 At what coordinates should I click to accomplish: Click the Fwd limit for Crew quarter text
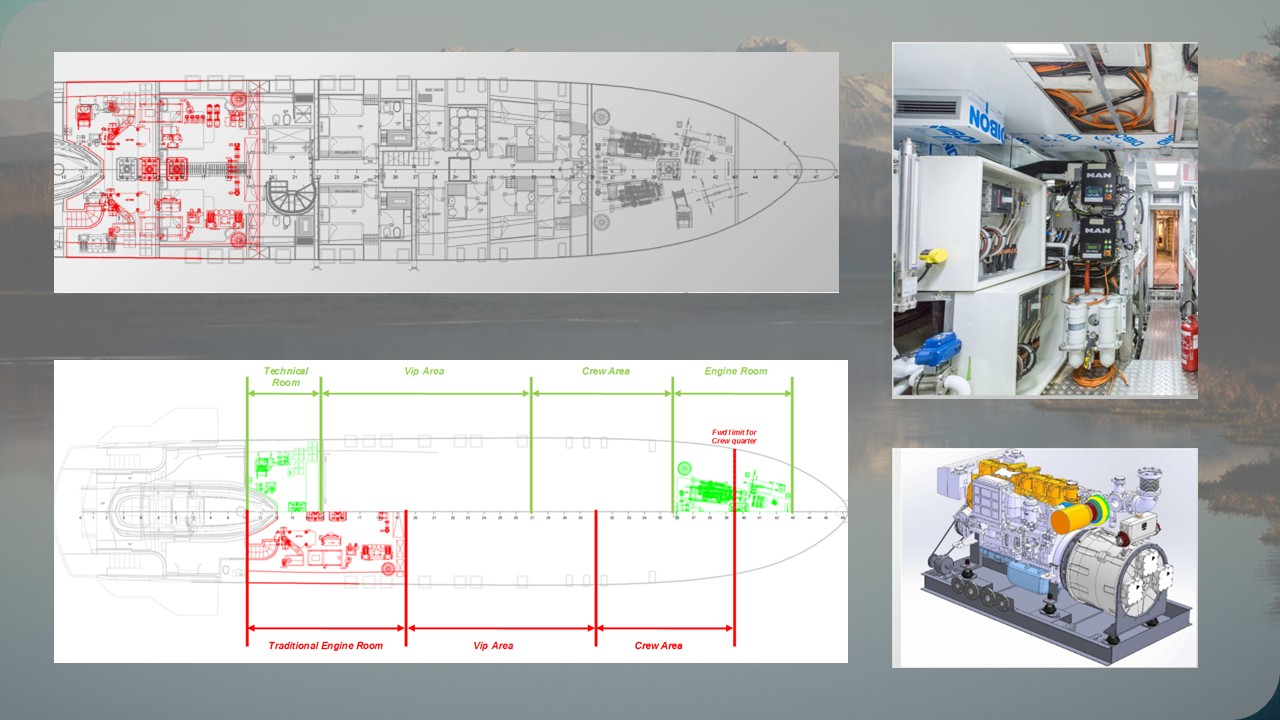733,436
